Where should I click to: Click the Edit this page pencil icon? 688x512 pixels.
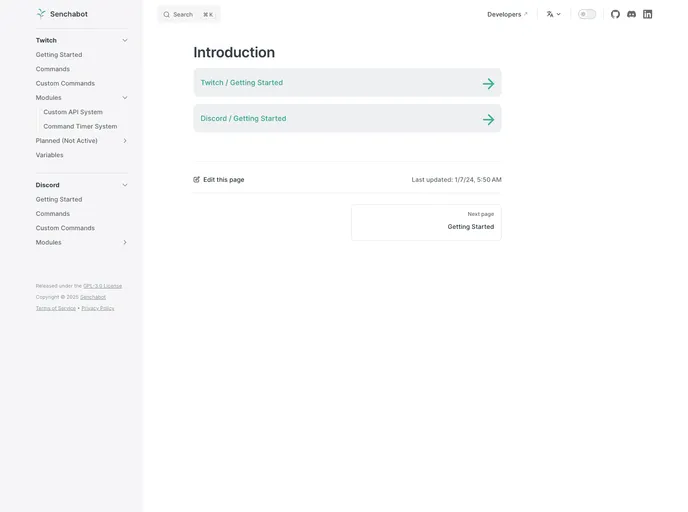(196, 179)
